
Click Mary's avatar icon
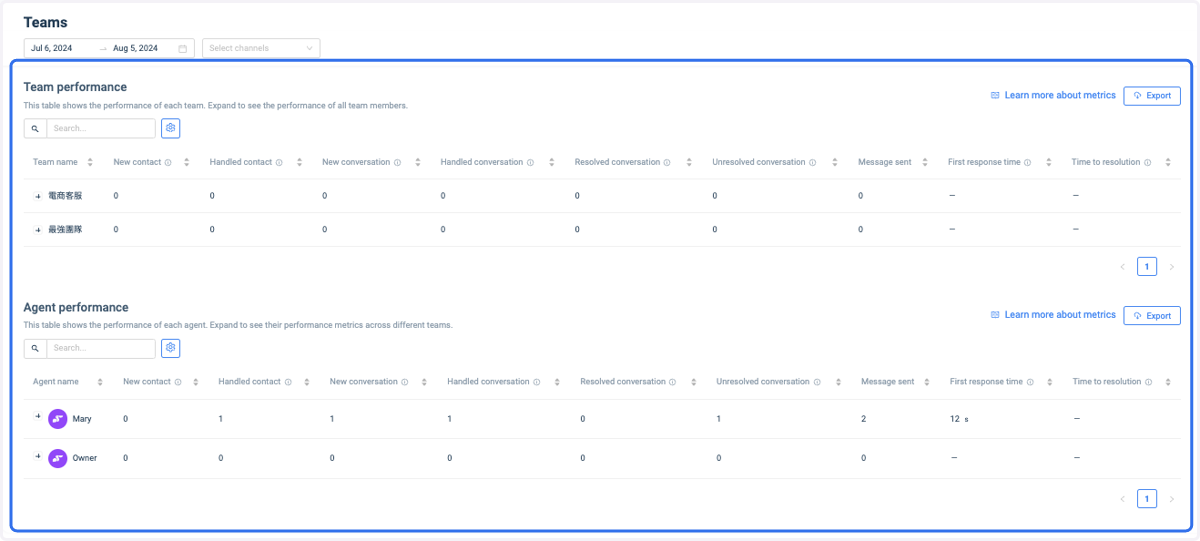(58, 419)
